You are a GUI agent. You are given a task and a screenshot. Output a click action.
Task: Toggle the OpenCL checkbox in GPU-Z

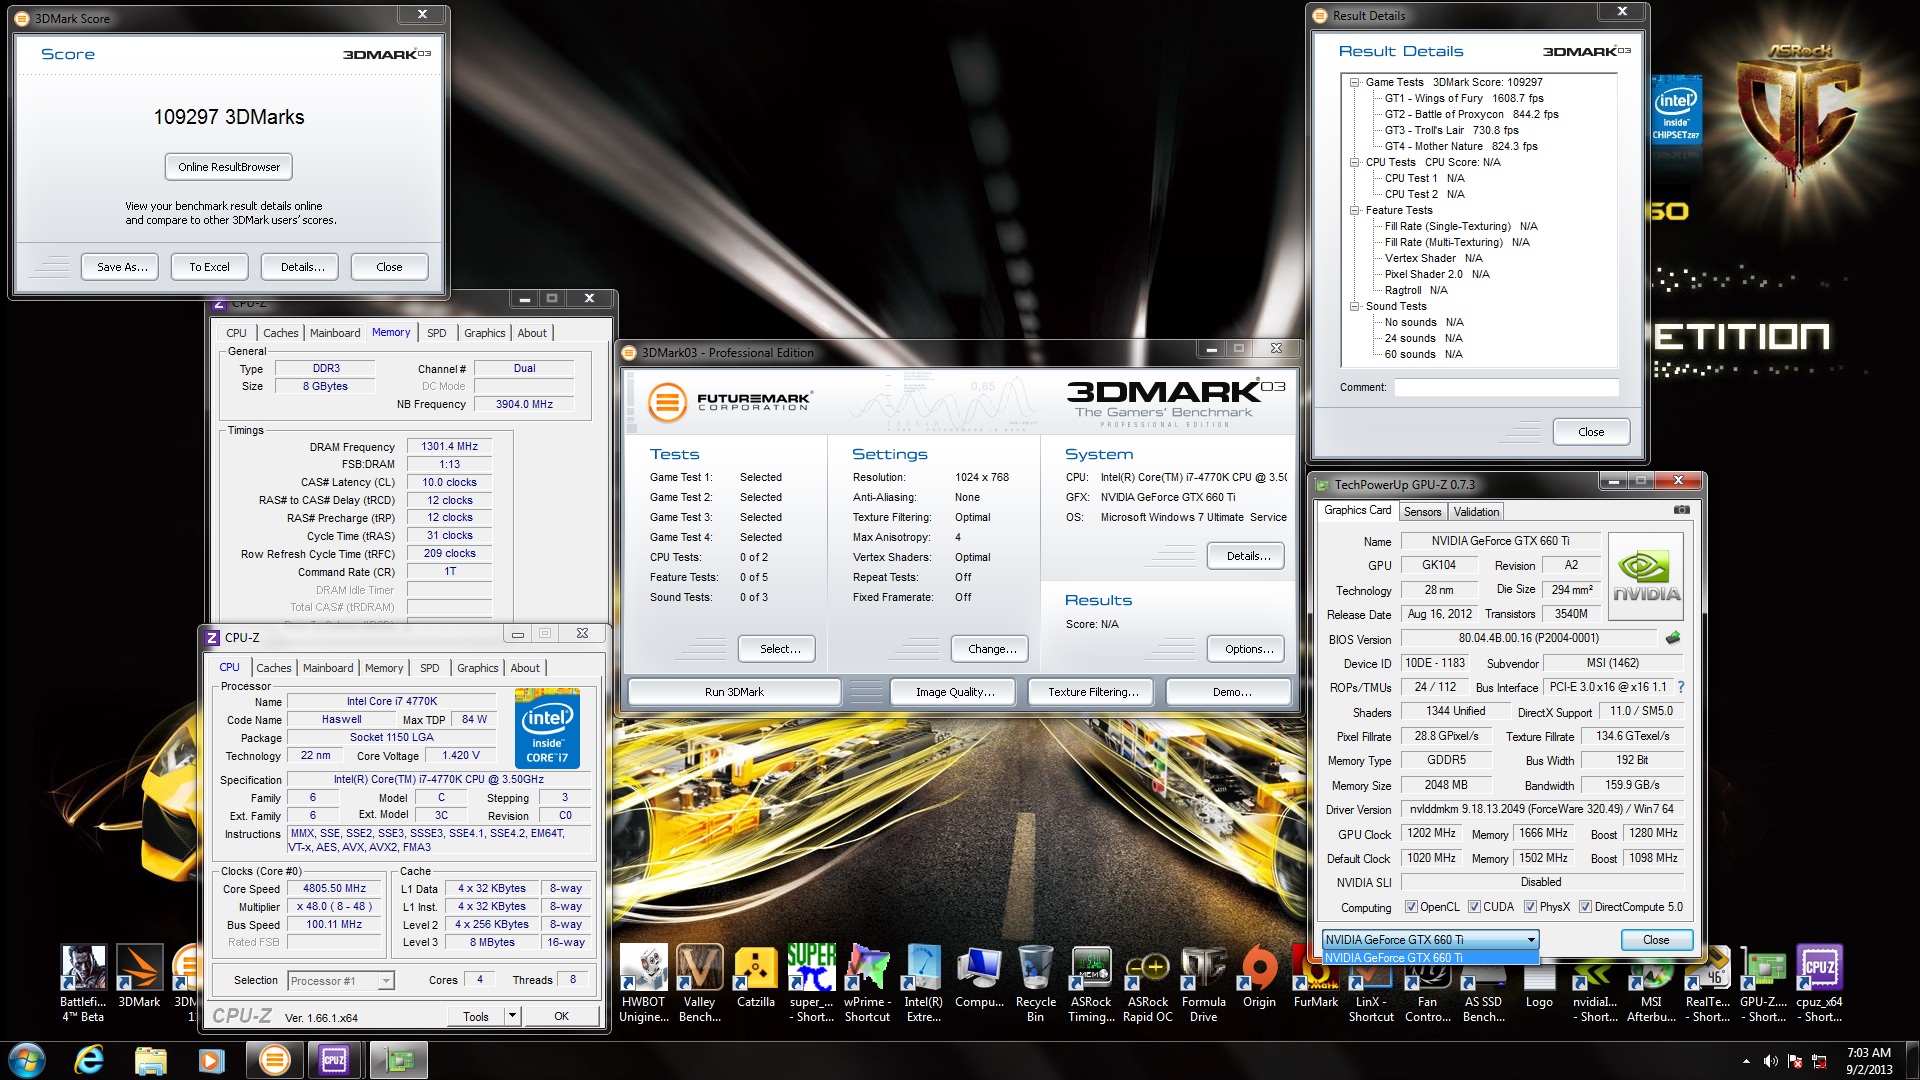click(1411, 907)
